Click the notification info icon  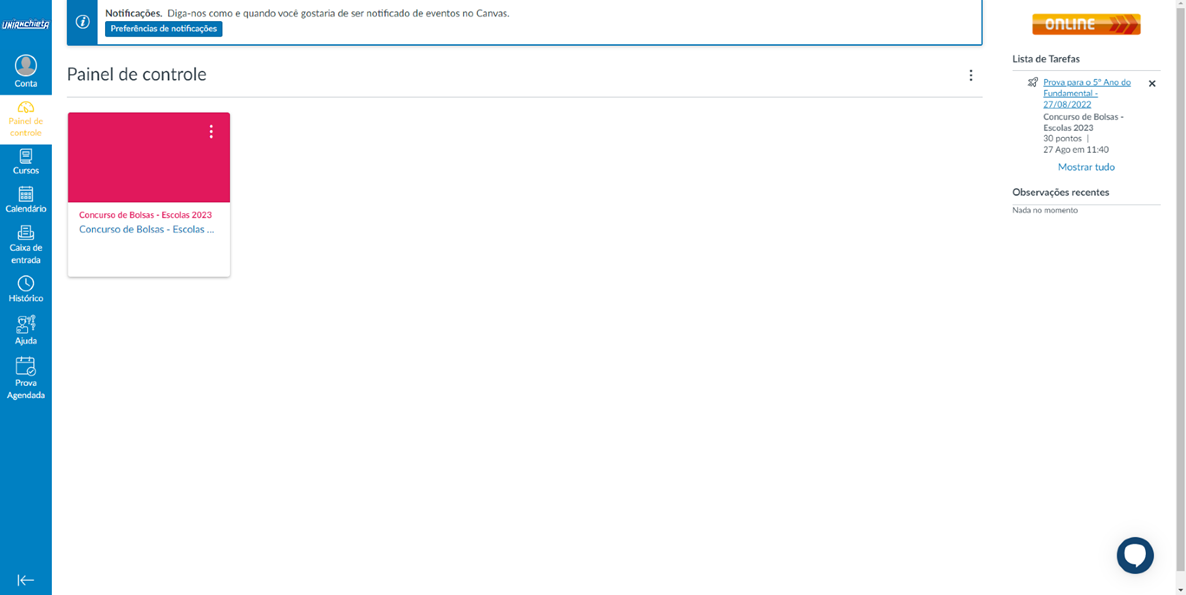[83, 21]
